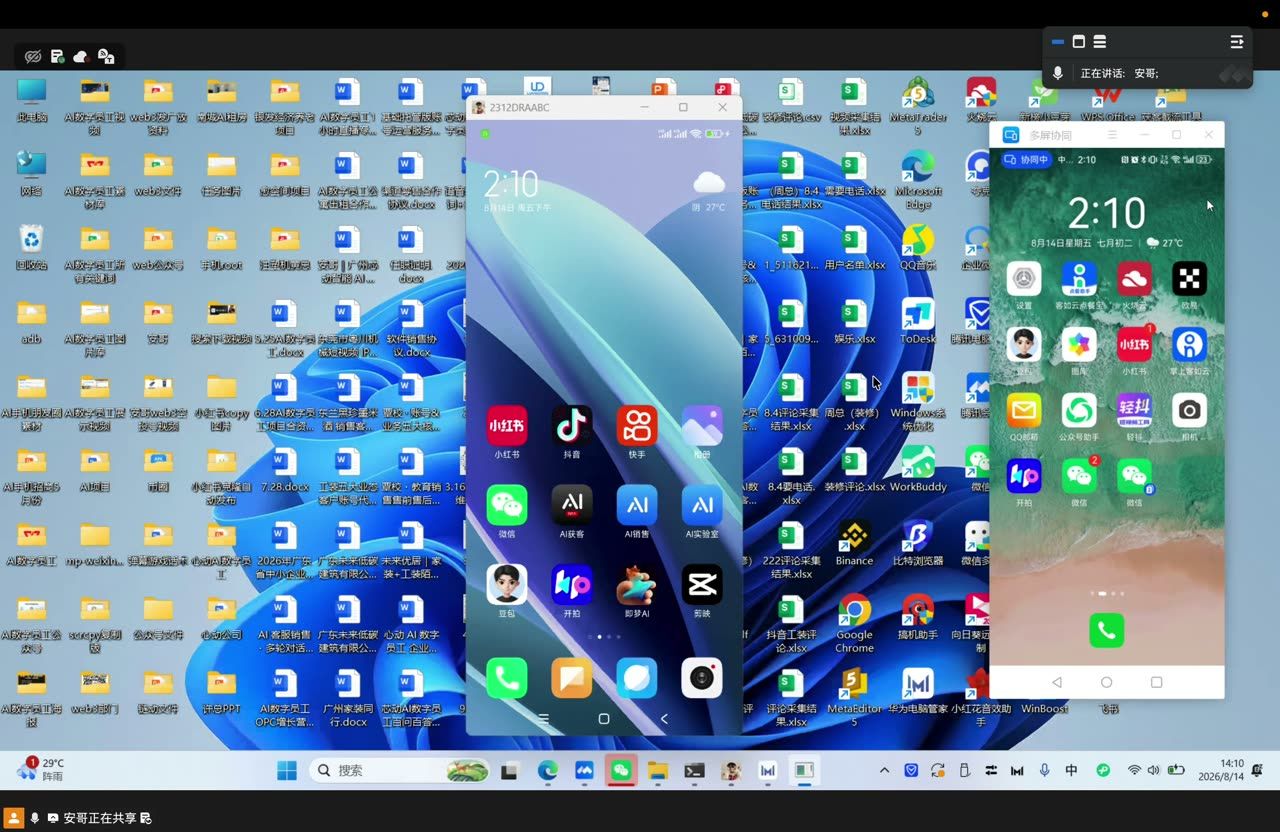Select the 此电脑 desktop icon
Screen dimensions: 1280x832
(x=32, y=99)
